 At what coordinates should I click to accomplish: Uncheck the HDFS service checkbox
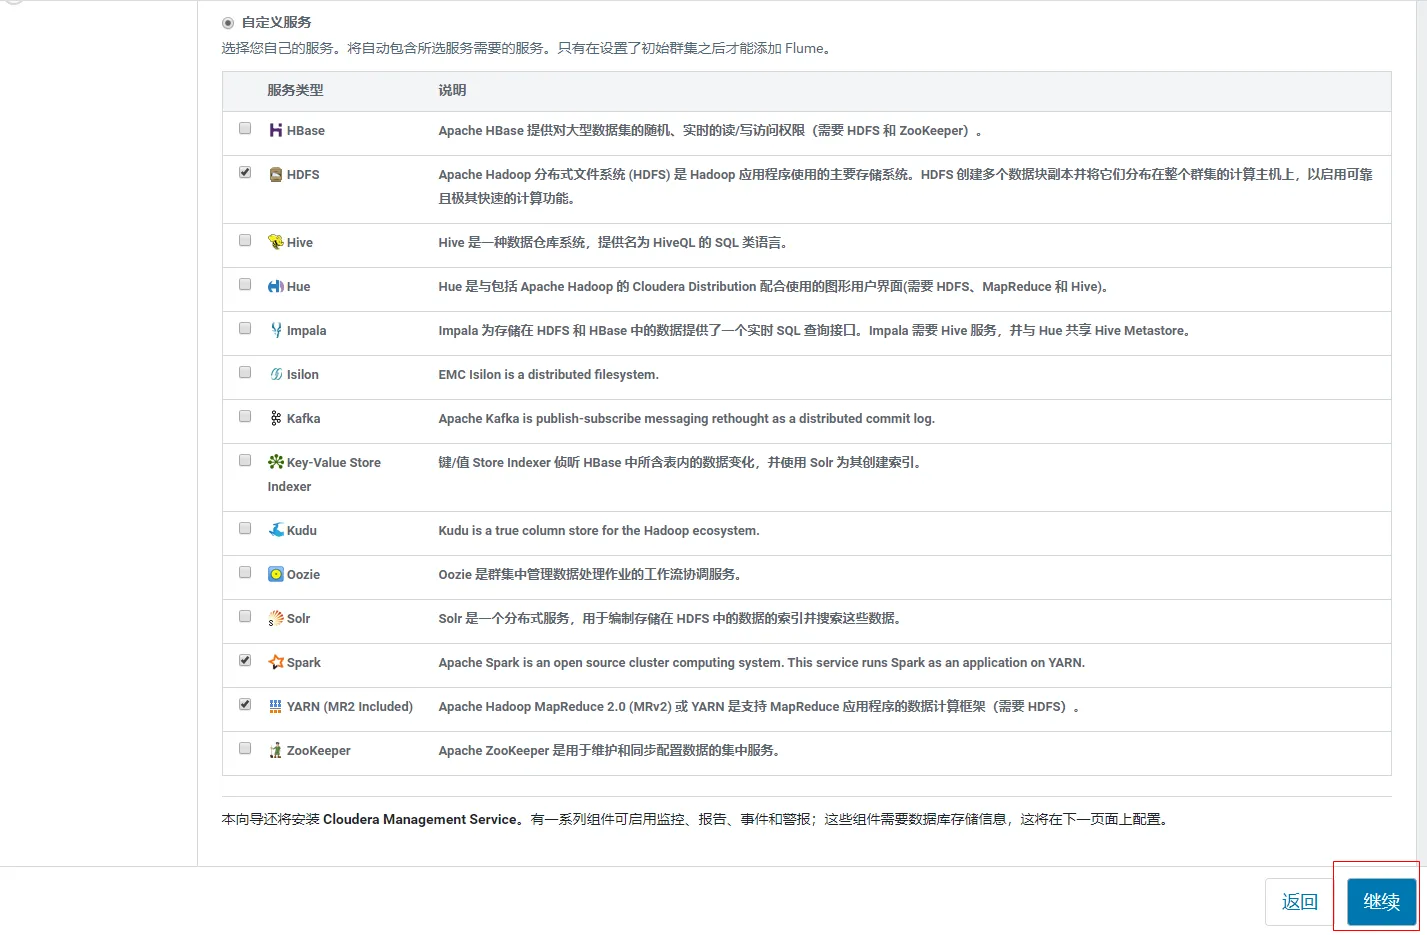pos(245,172)
